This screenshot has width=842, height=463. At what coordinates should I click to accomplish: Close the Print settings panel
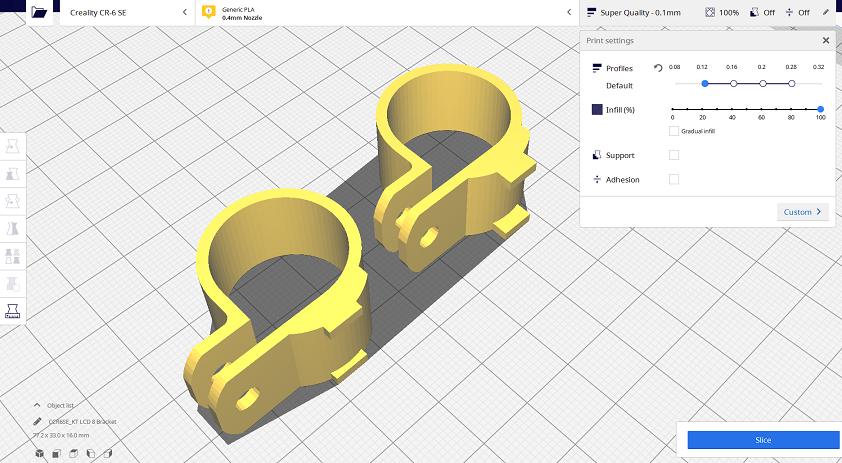[x=825, y=40]
